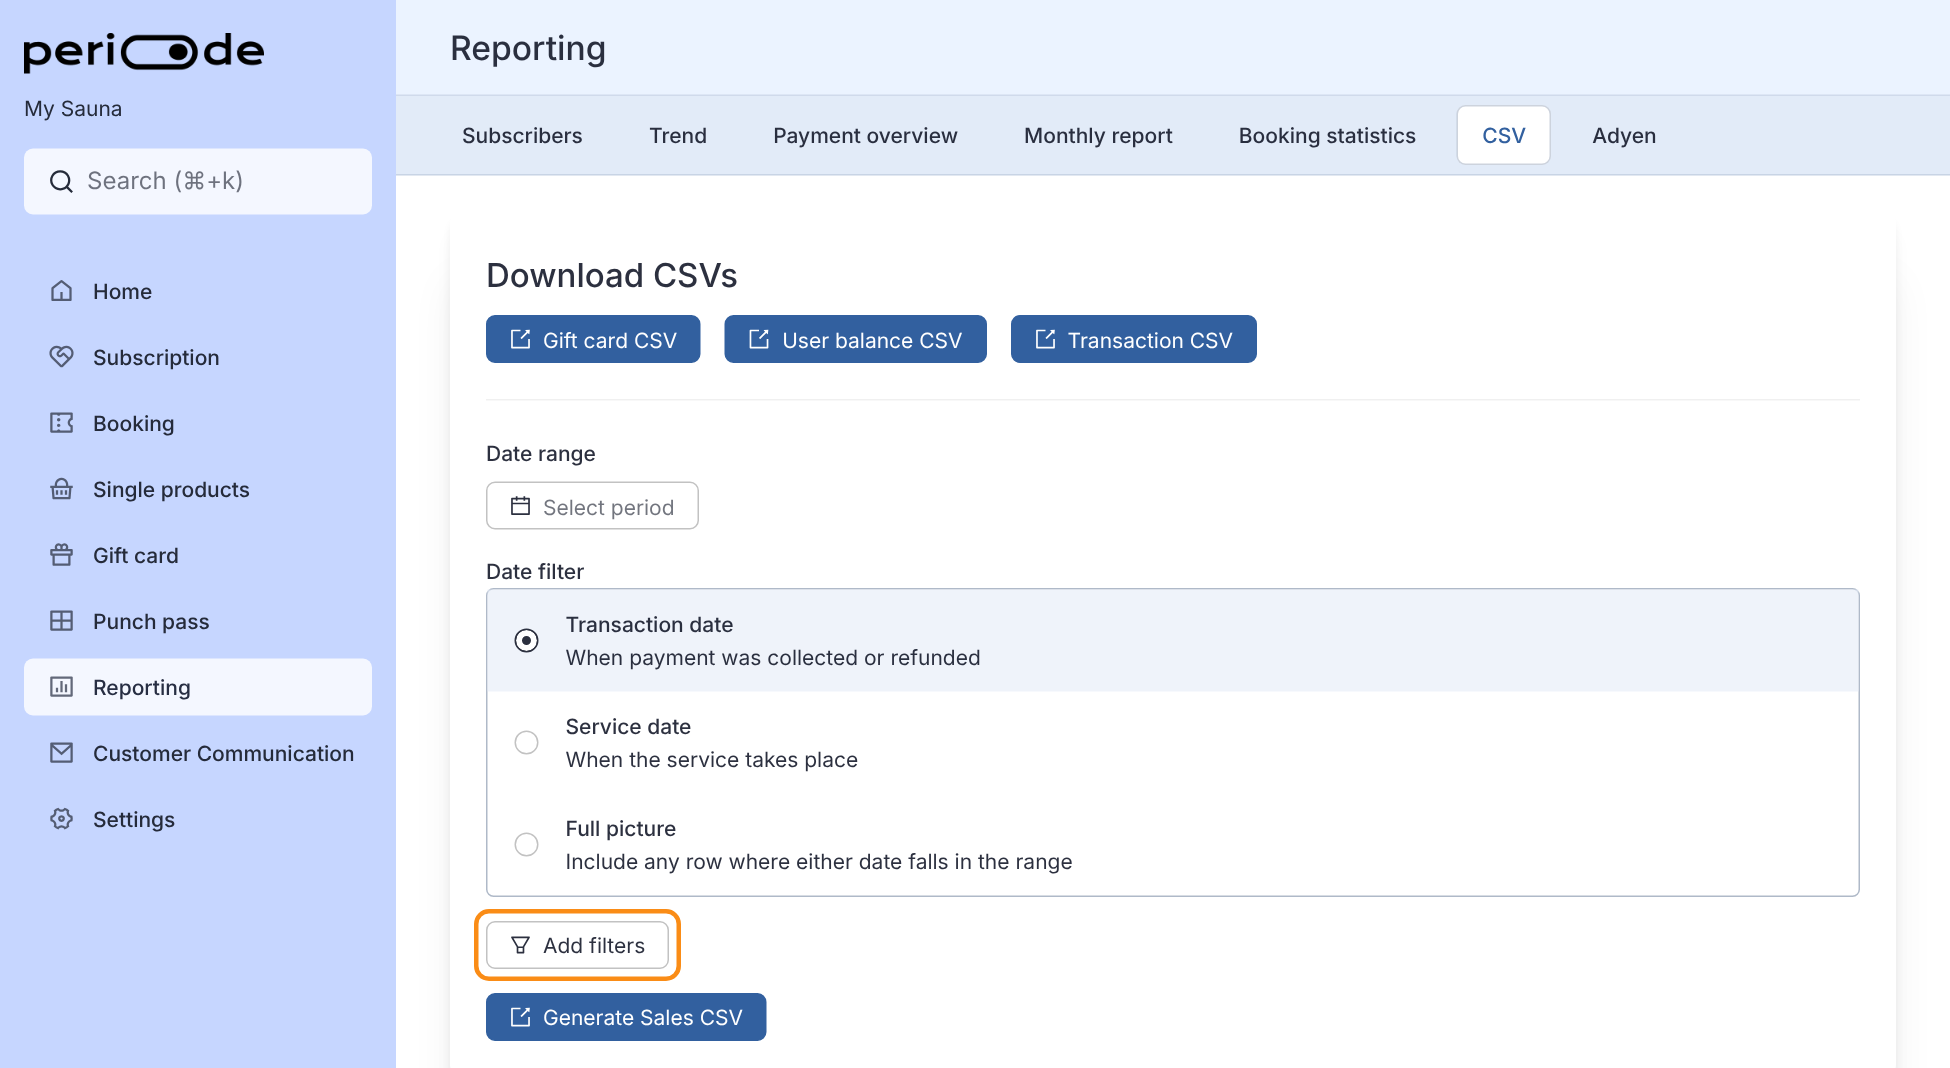Click the Punch pass grid icon
The width and height of the screenshot is (1950, 1068).
62,621
